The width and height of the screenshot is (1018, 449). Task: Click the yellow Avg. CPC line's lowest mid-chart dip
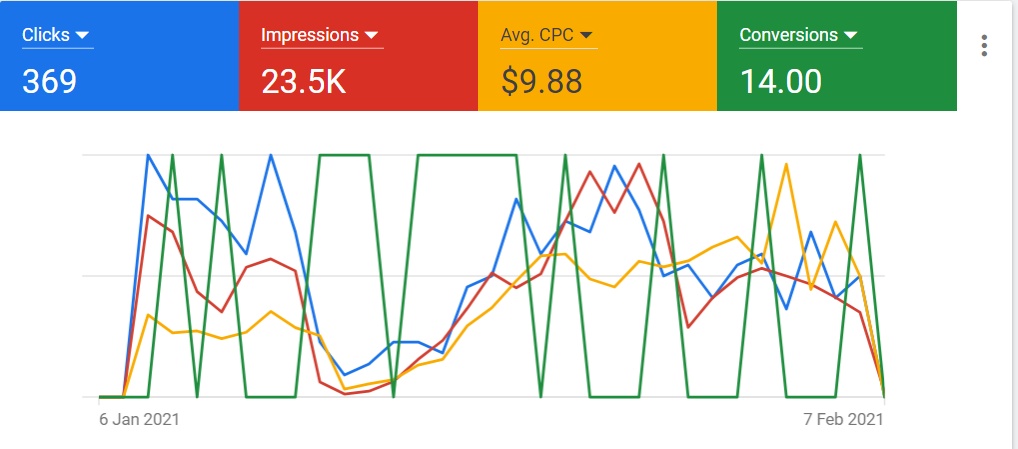[345, 388]
